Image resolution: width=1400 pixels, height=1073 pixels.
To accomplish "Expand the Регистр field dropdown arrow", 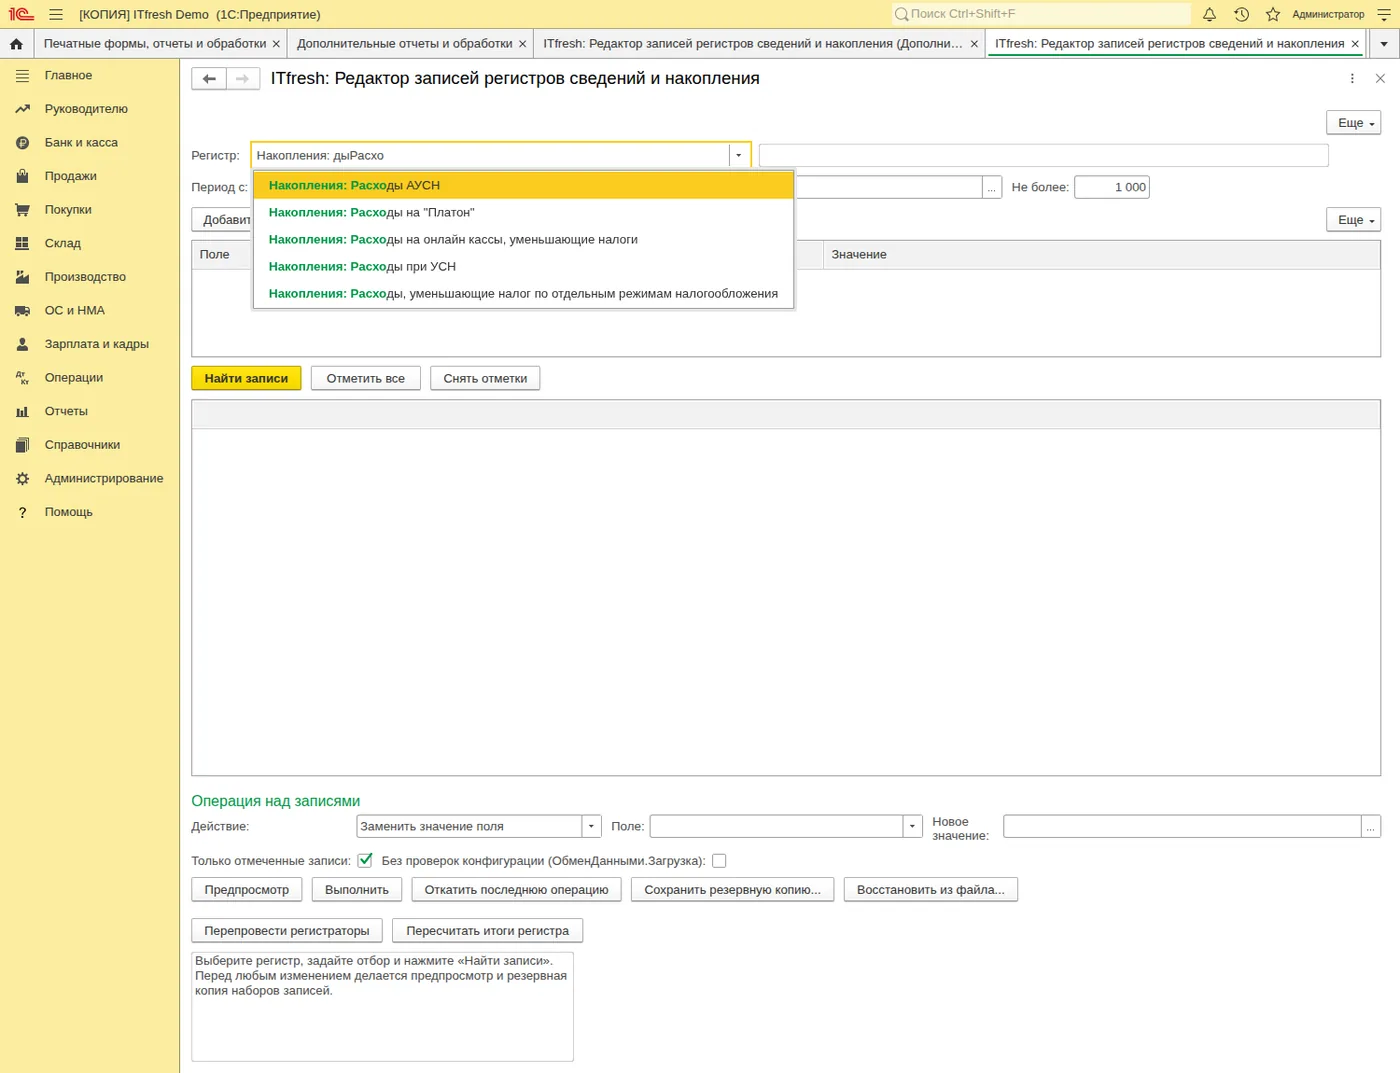I will 739,155.
